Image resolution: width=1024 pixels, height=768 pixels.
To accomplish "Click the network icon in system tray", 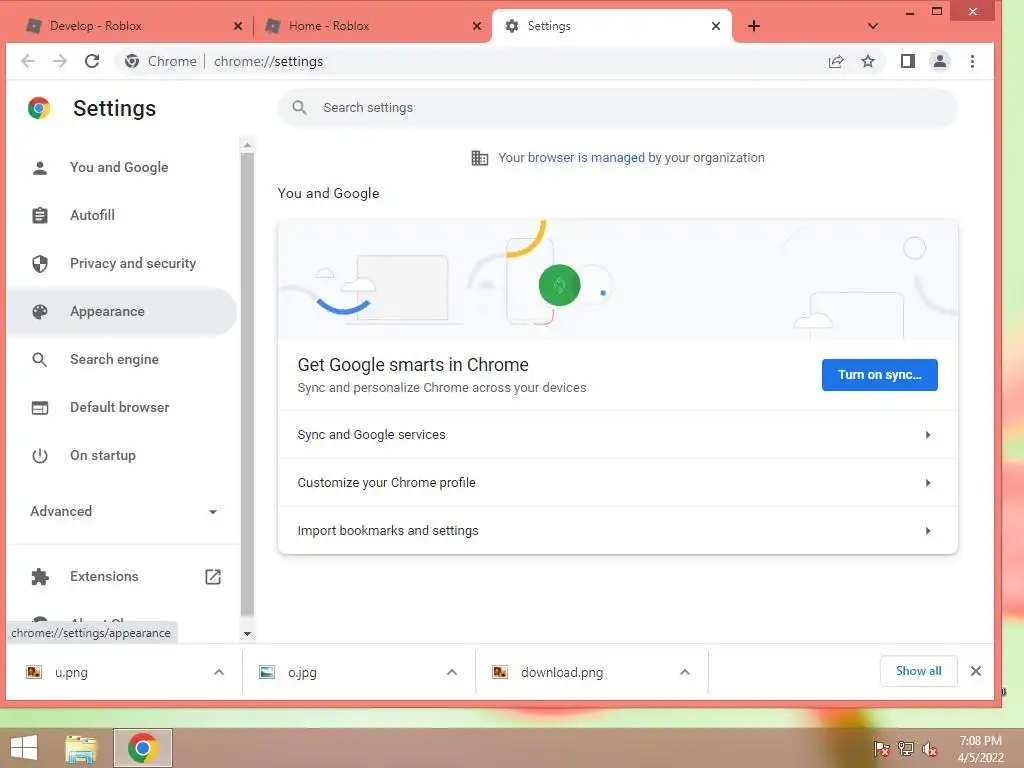I will click(906, 749).
